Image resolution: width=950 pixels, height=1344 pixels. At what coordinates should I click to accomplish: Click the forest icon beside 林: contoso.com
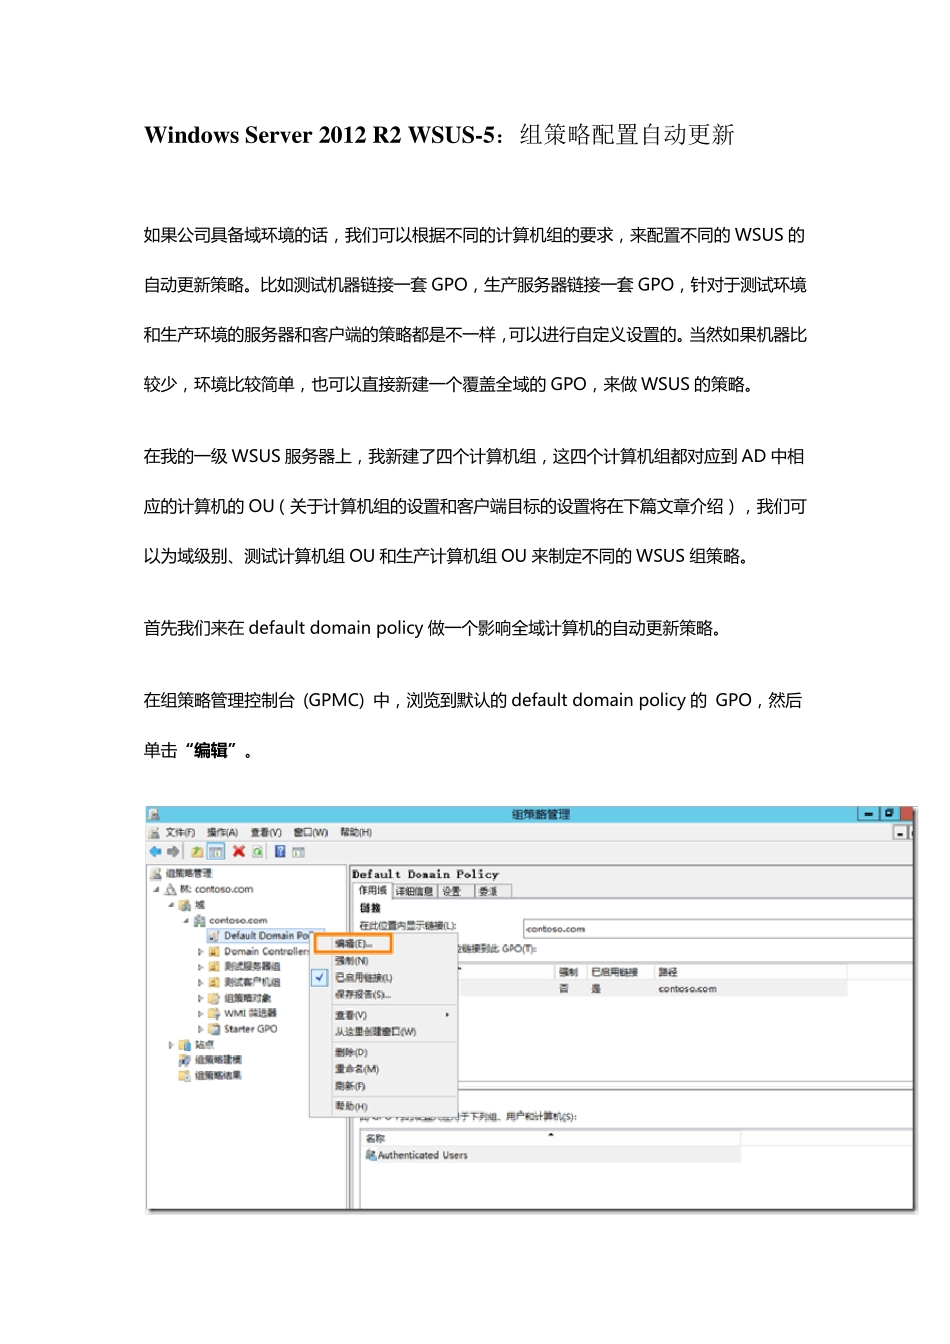171,889
